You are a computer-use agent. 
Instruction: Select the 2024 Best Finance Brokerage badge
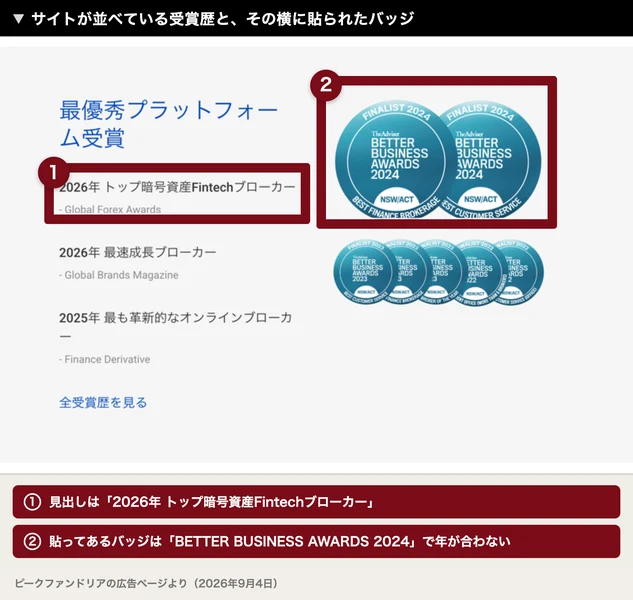(x=388, y=160)
